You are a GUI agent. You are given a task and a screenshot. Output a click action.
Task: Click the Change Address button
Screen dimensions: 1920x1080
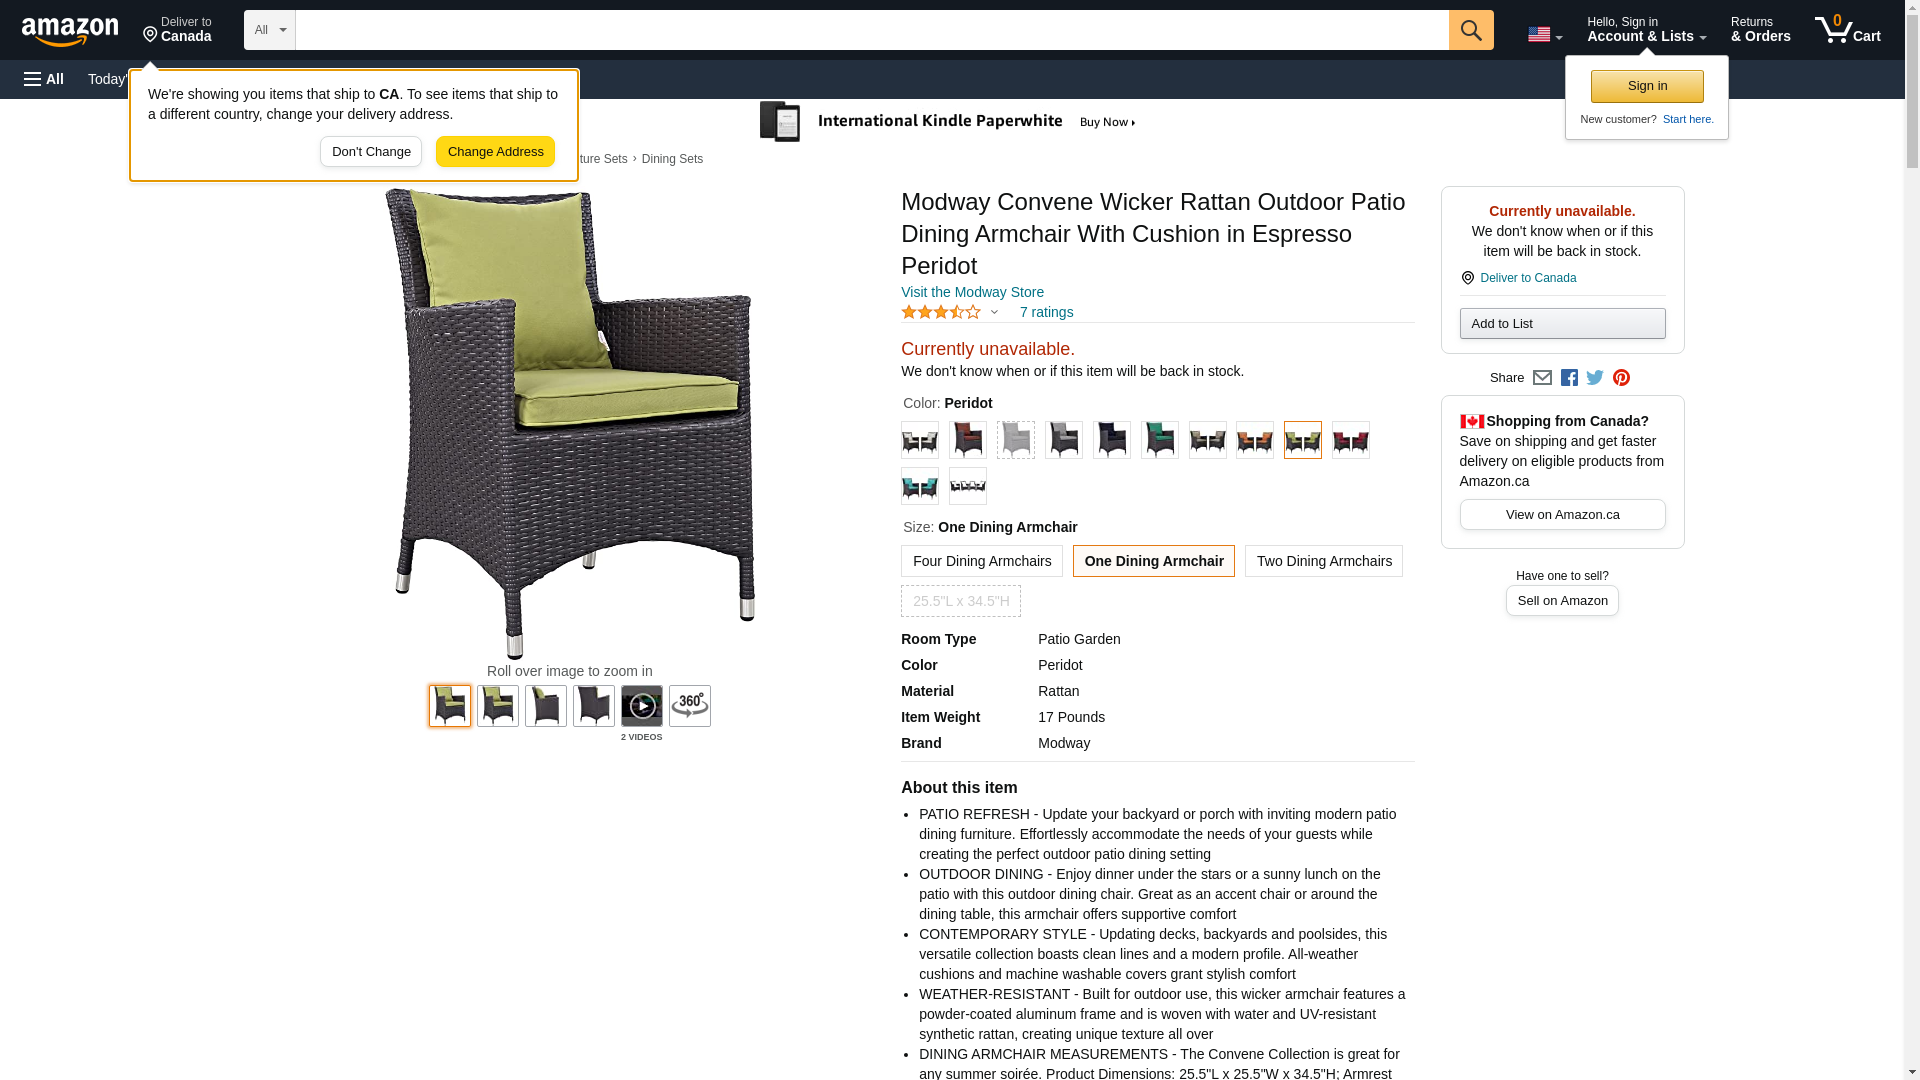(495, 152)
